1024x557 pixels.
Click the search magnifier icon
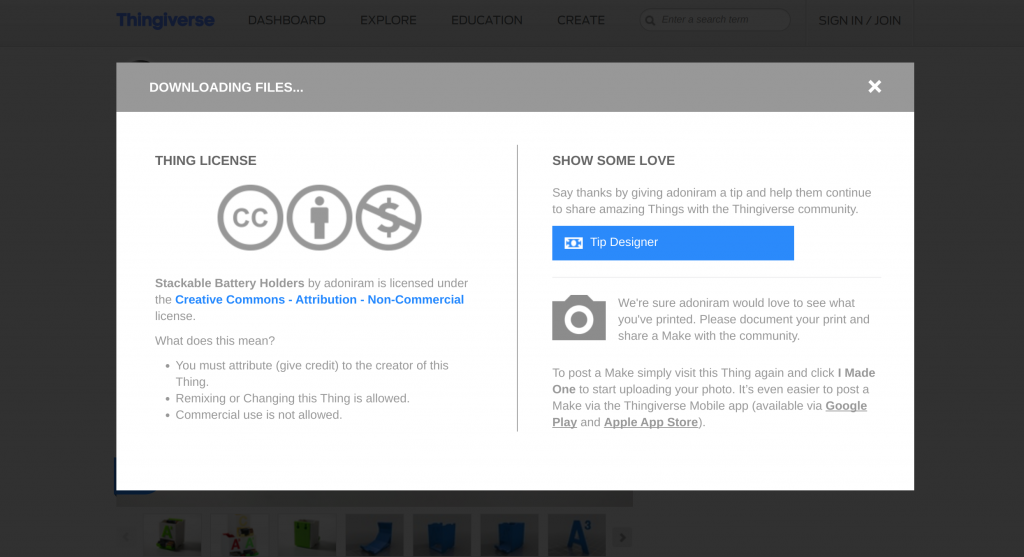click(x=650, y=21)
